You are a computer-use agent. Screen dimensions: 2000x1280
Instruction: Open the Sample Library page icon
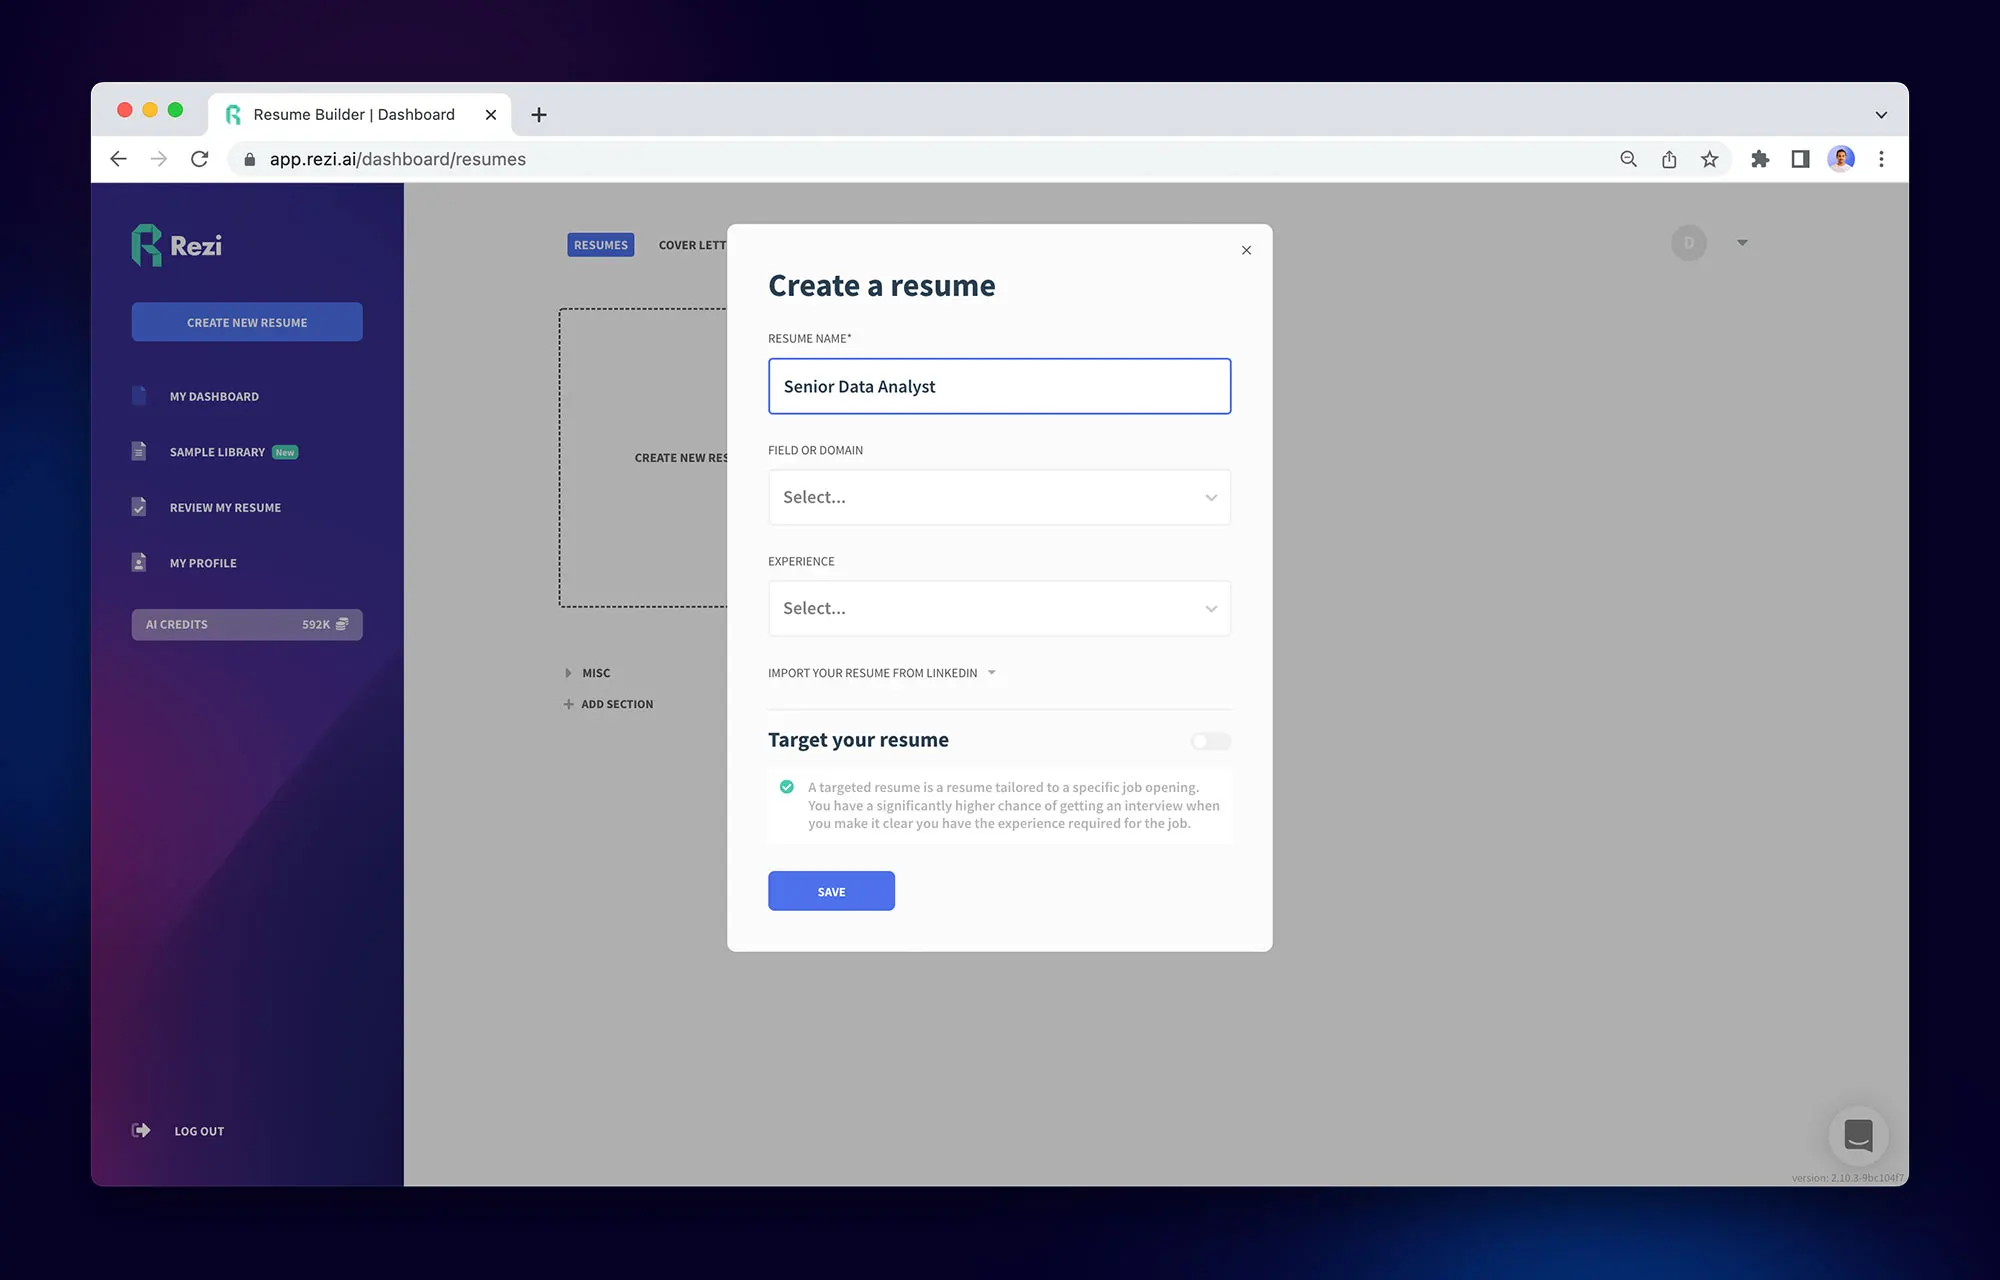click(x=139, y=451)
